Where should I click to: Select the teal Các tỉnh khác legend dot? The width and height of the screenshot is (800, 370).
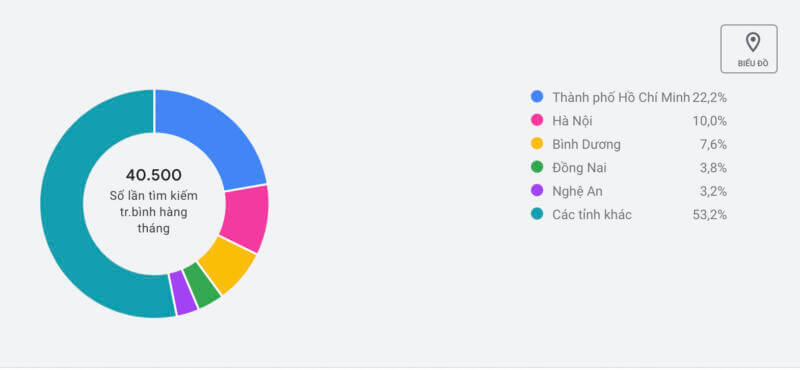click(537, 214)
